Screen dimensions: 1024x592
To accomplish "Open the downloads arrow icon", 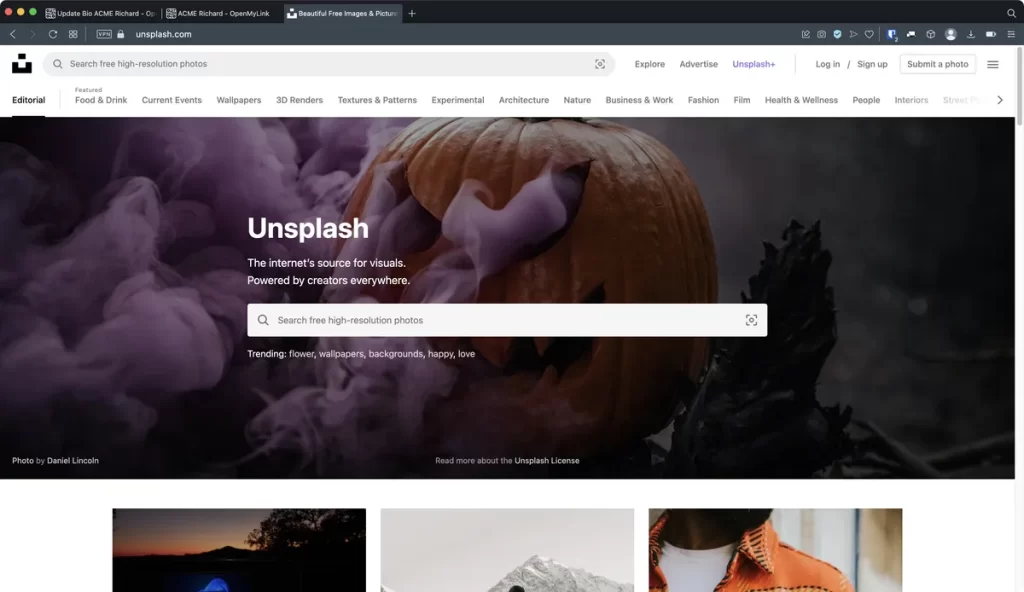I will pyautogui.click(x=971, y=34).
